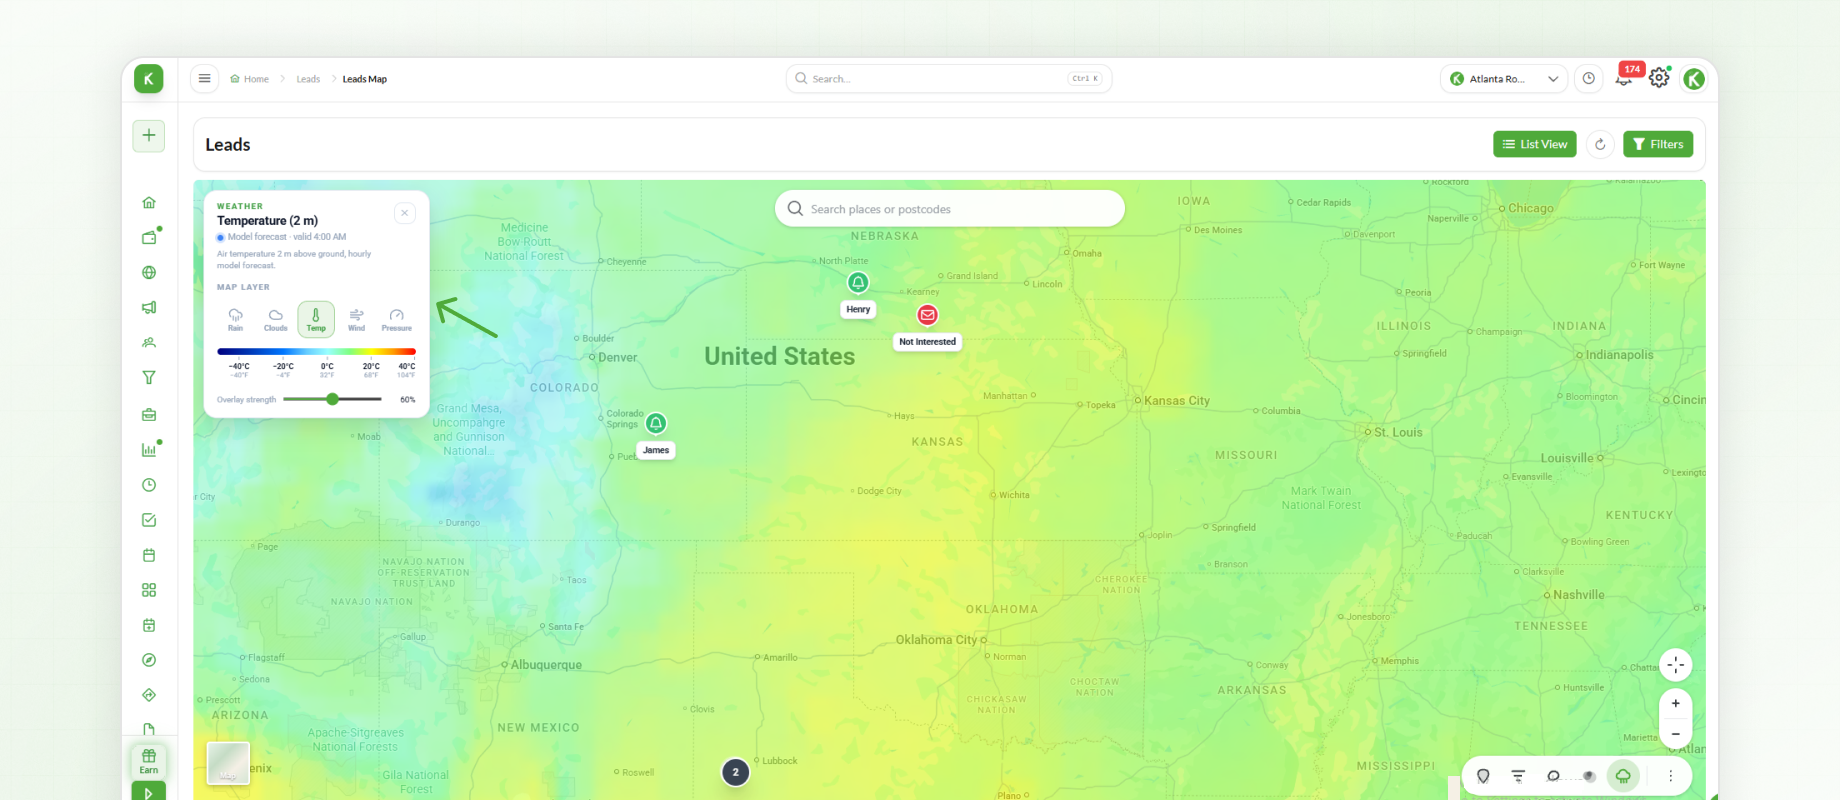The width and height of the screenshot is (1840, 800).
Task: Toggle the lasso draw selection tool
Action: click(1553, 776)
